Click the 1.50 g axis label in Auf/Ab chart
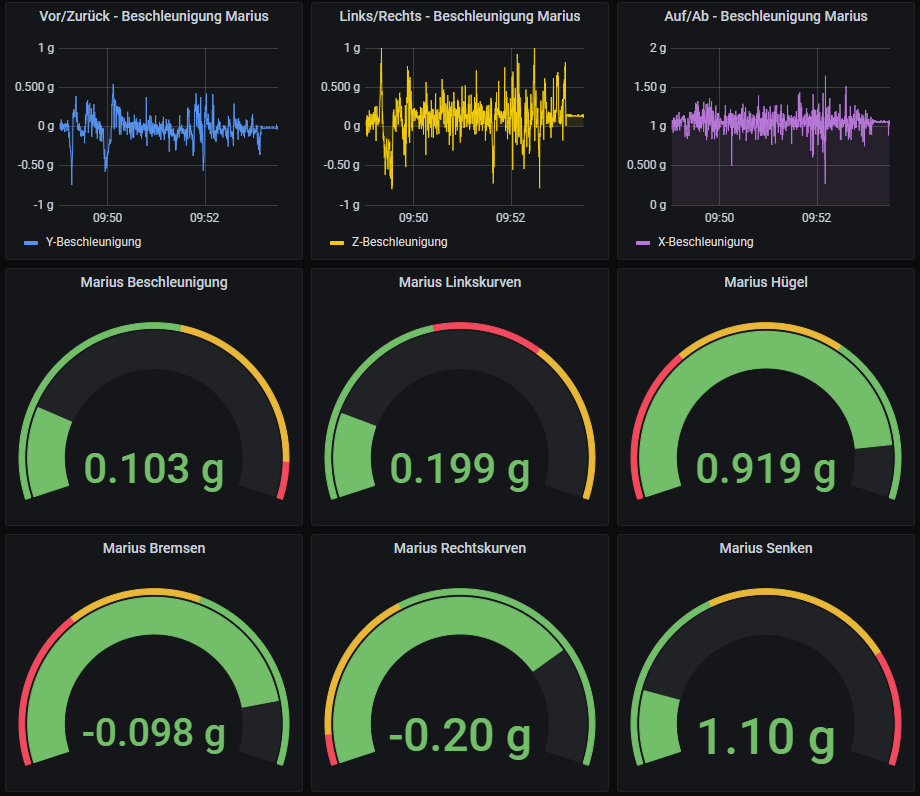The image size is (920, 796). pos(650,87)
